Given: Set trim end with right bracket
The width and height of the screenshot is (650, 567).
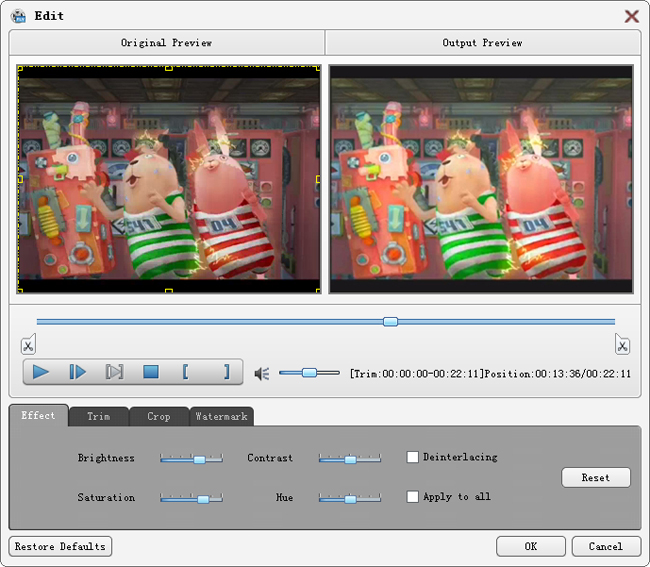Looking at the screenshot, I should click(226, 372).
